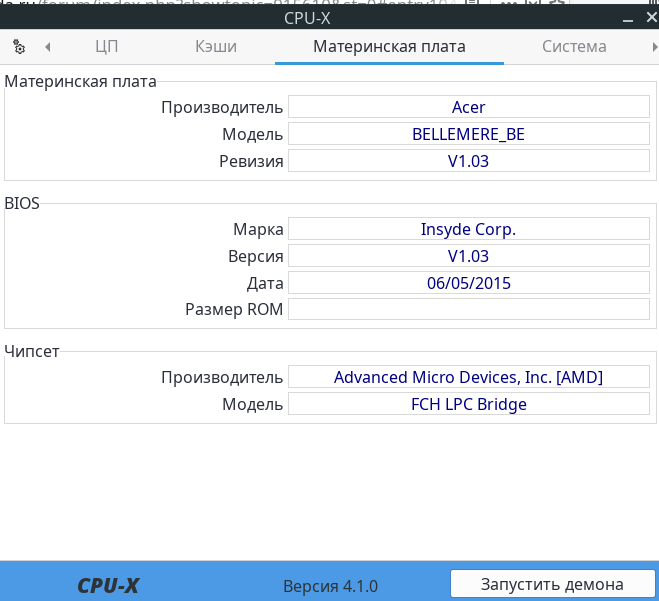Minimize the CPU-X window
This screenshot has width=659, height=601.
pos(627,18)
